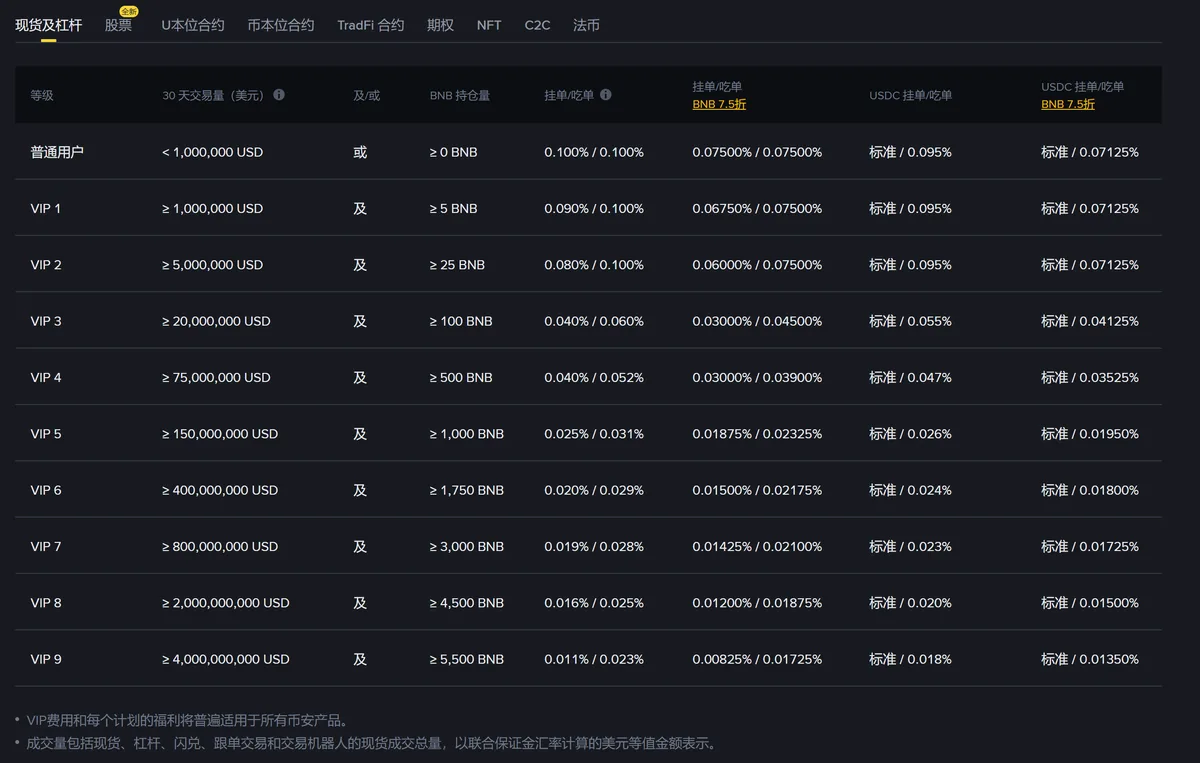Click volume cell ≥ 5,000,000 USD

tap(212, 265)
